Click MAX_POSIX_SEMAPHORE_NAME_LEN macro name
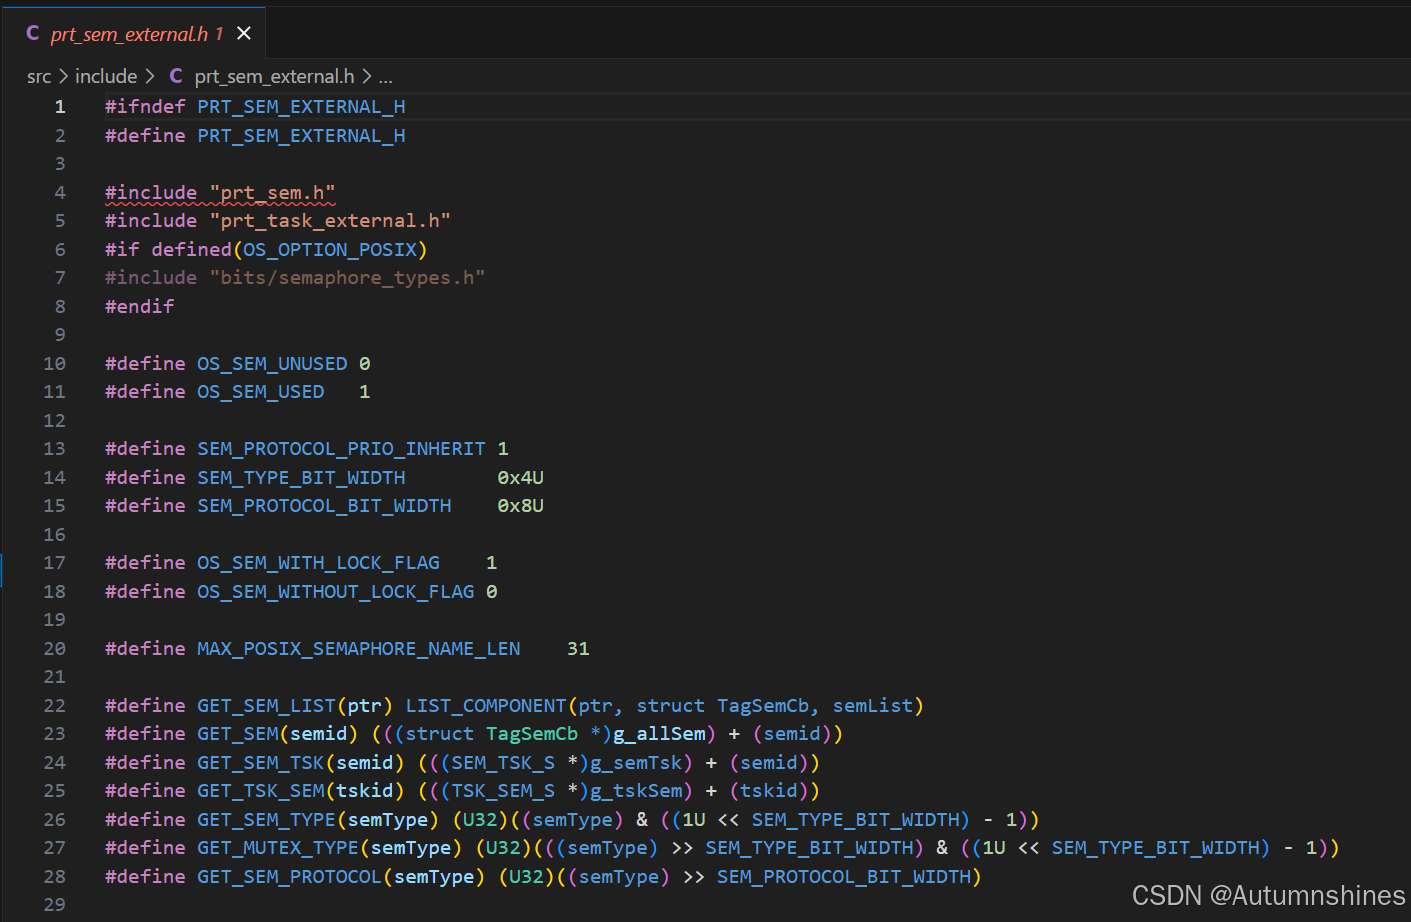Screen dimensions: 1411x922 [359, 649]
